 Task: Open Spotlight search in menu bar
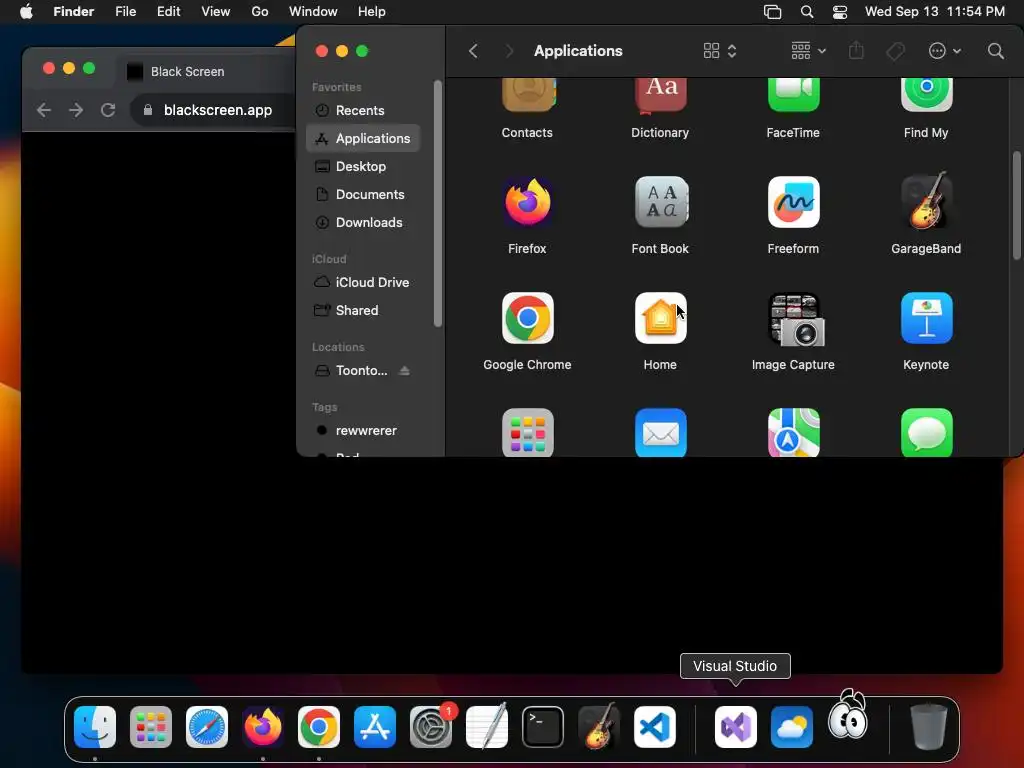tap(807, 12)
